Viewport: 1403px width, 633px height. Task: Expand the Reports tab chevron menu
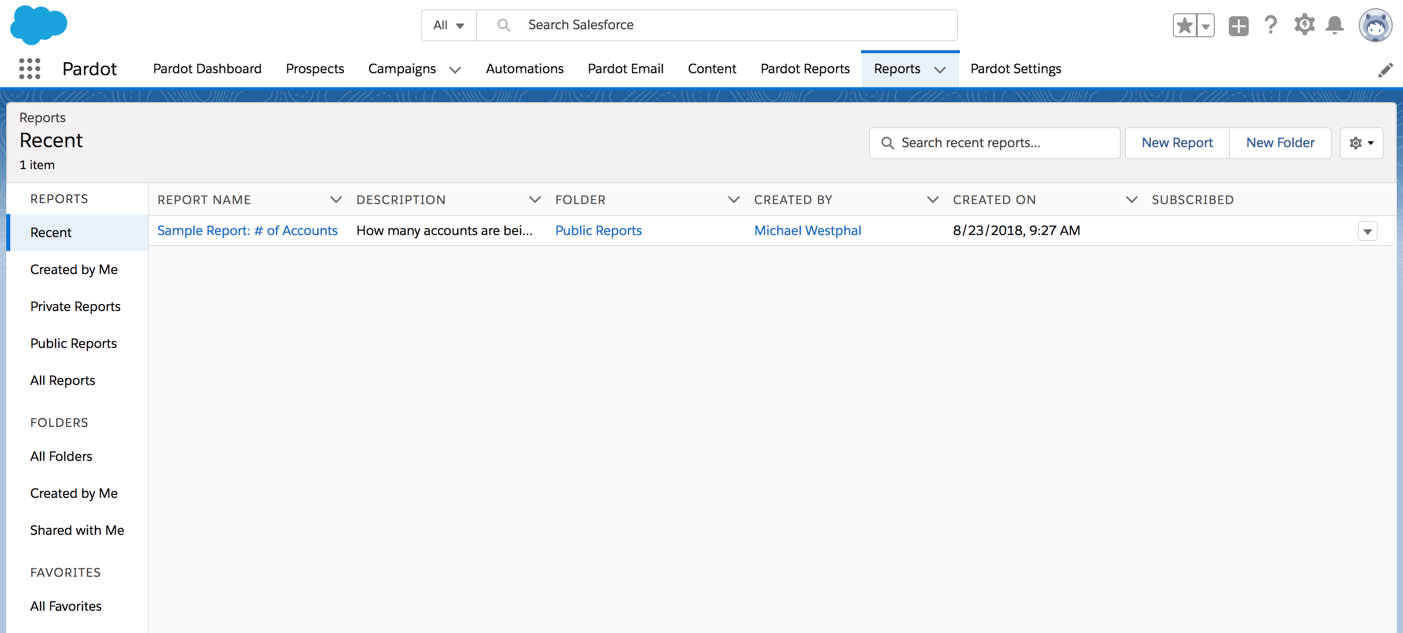tap(940, 69)
